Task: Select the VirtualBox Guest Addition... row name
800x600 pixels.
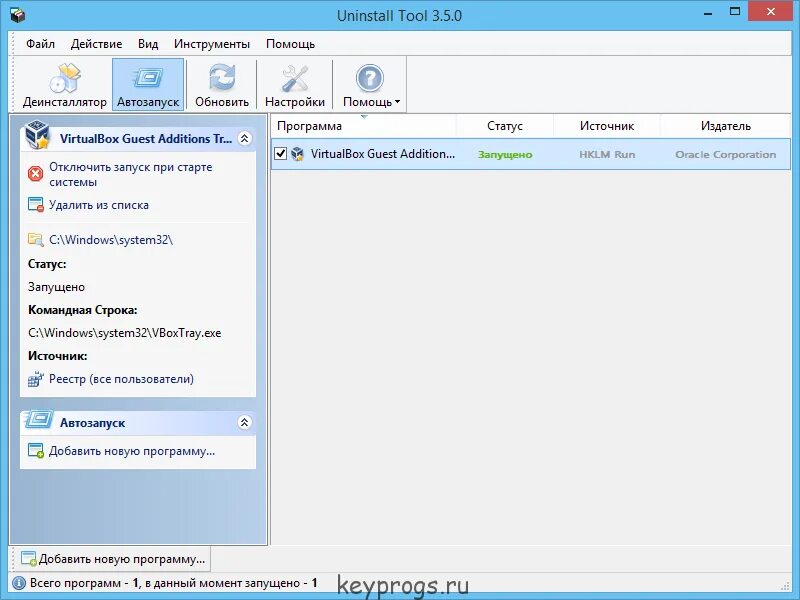Action: click(x=383, y=154)
